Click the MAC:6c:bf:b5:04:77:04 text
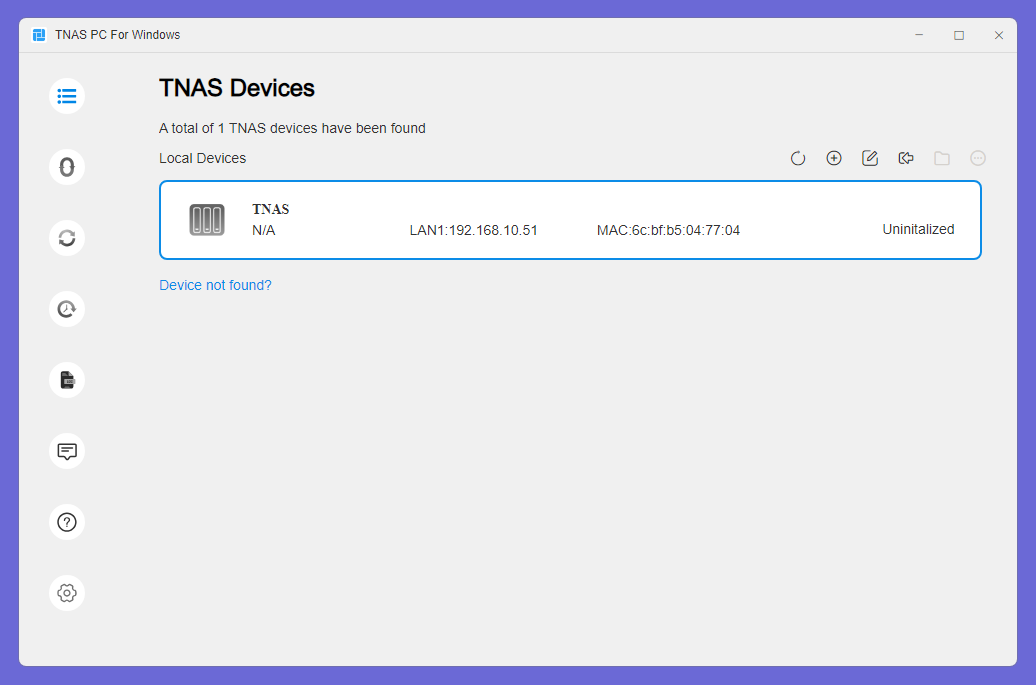 tap(668, 231)
